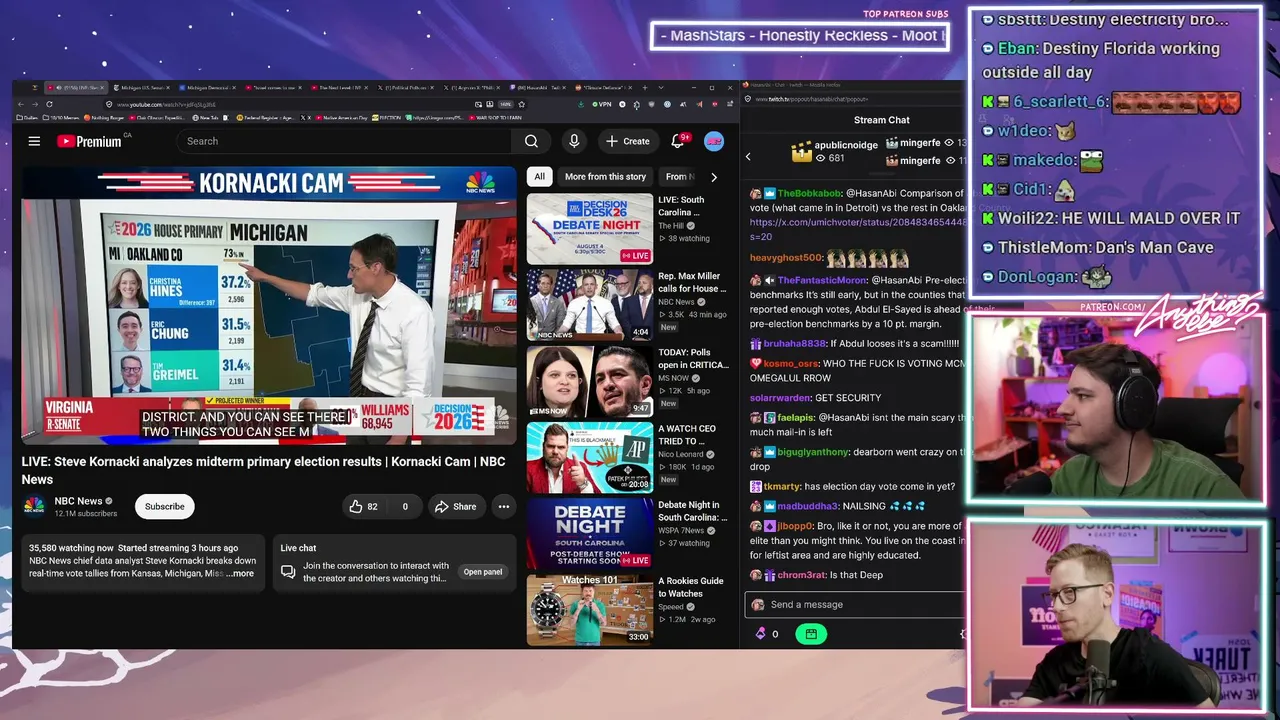Open the YouTube account avatar menu

click(x=714, y=141)
